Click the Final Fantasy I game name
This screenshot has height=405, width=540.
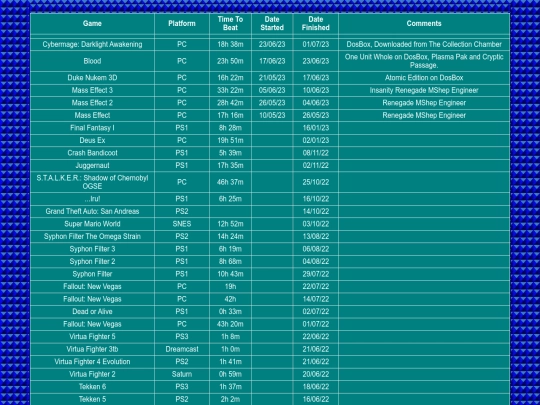(92, 128)
